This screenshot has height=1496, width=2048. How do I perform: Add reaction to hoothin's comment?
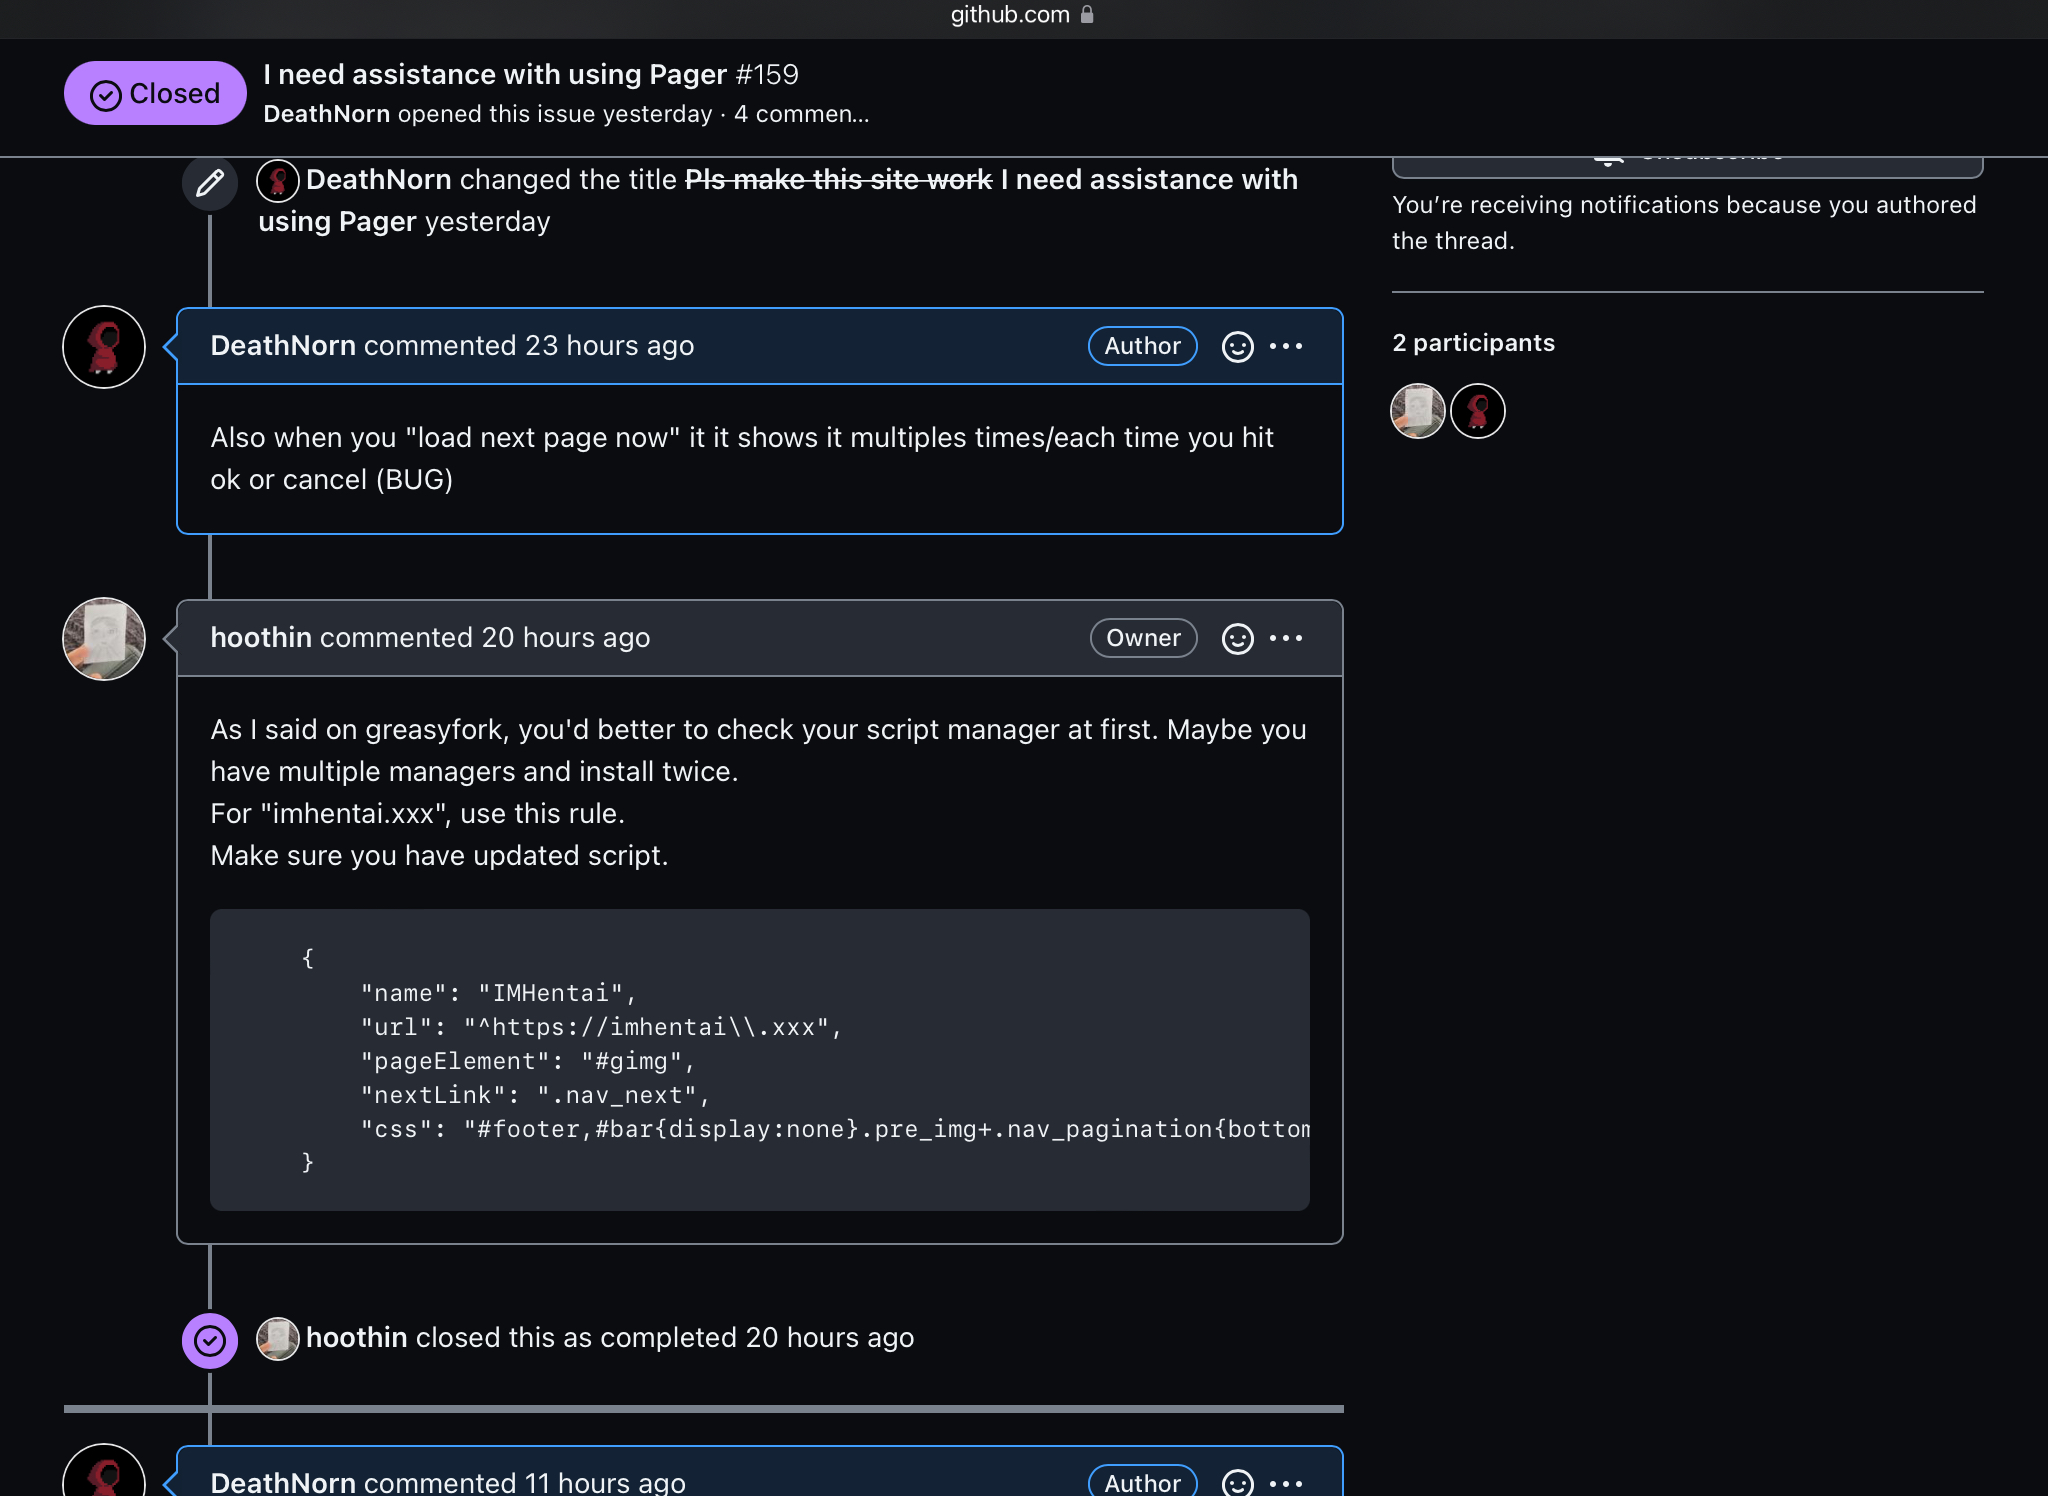pos(1237,638)
